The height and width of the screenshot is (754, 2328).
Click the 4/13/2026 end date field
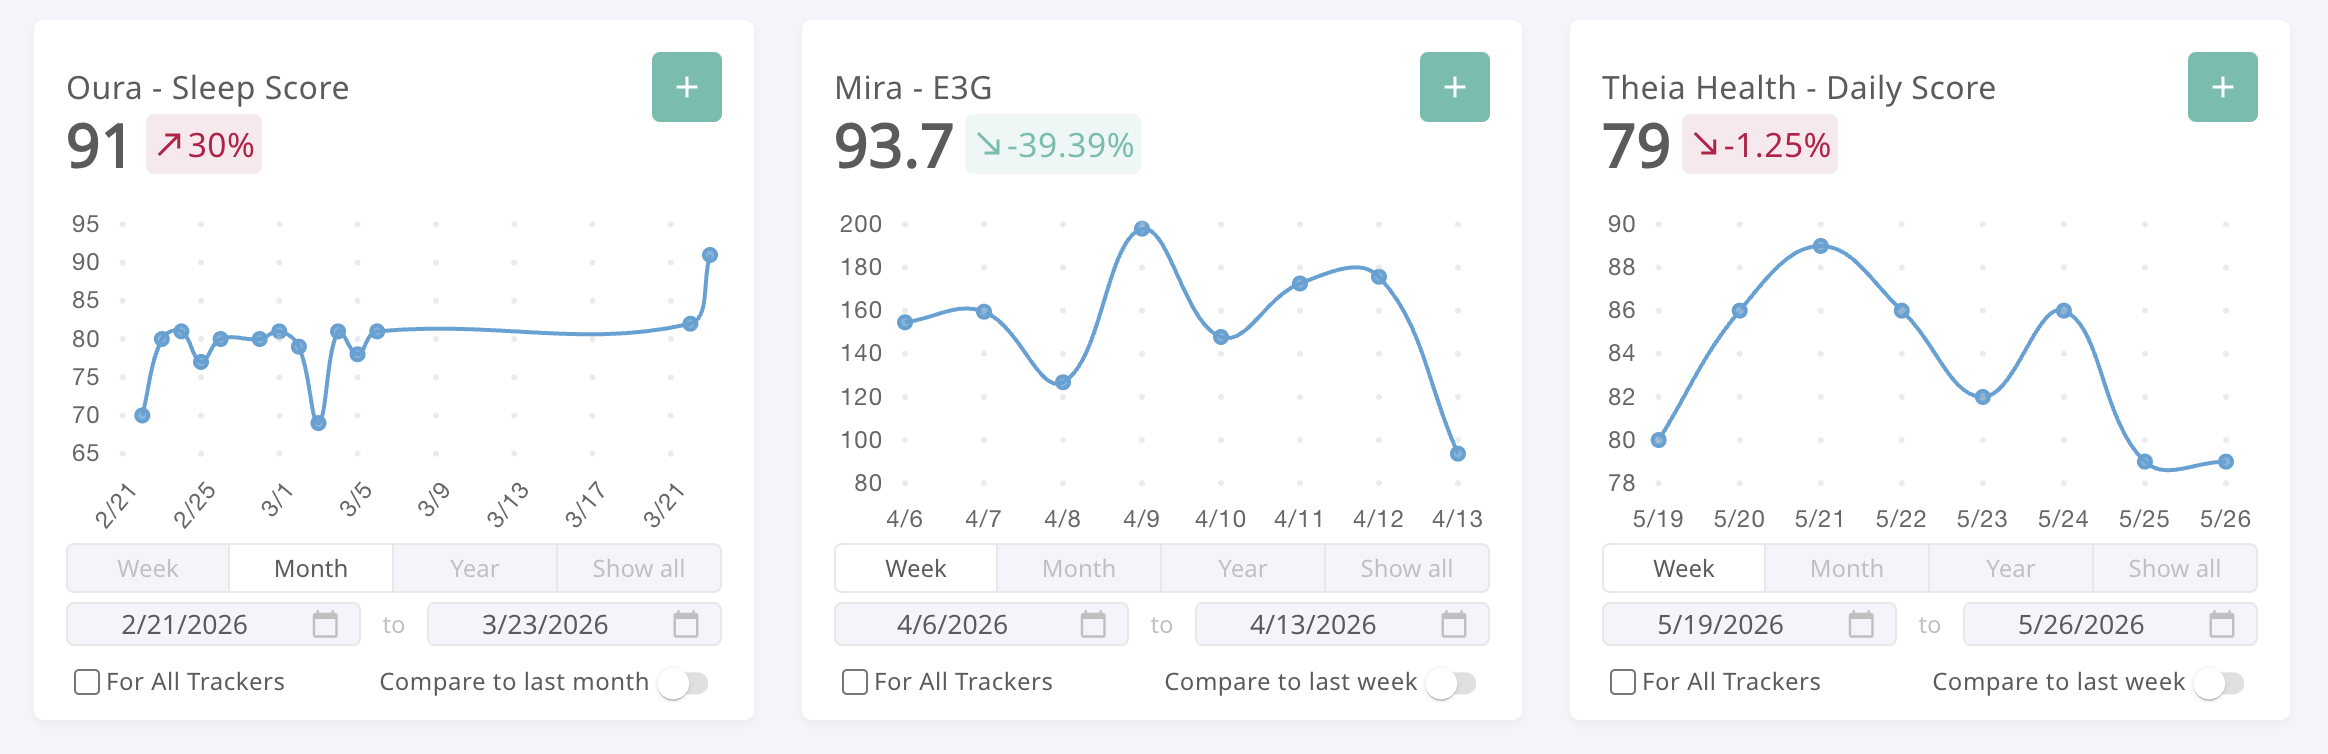(1342, 624)
